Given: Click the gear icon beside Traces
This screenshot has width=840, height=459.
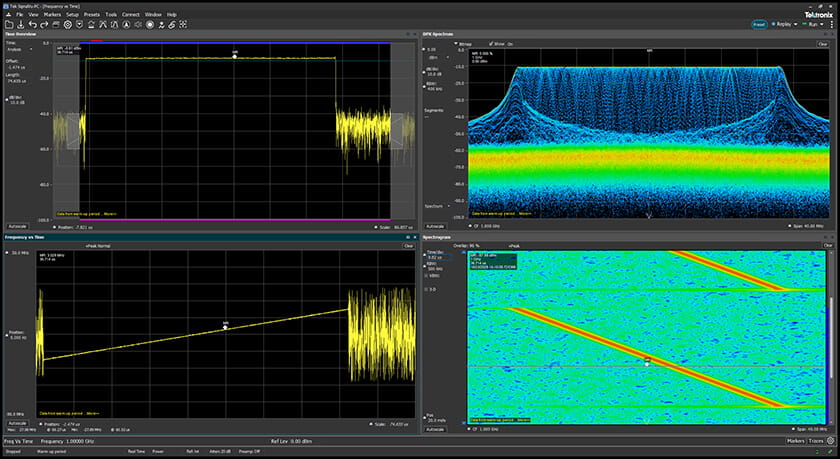Looking at the screenshot, I should point(831,441).
